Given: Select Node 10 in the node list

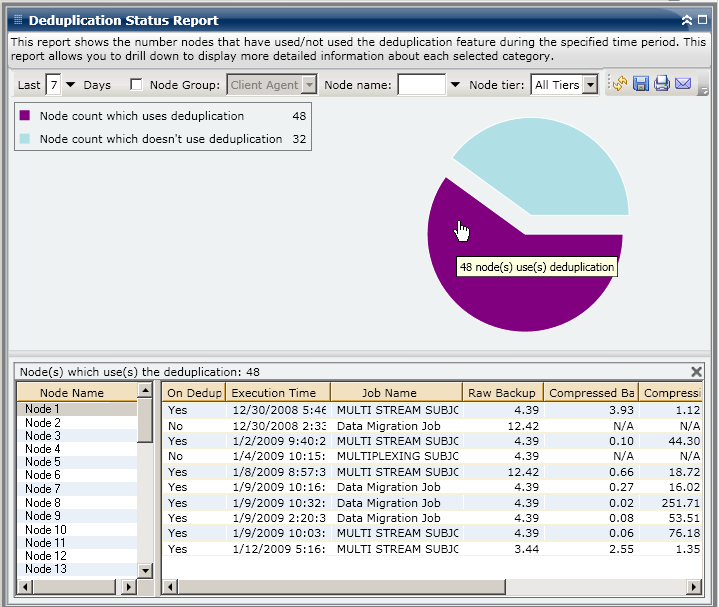Looking at the screenshot, I should 46,530.
